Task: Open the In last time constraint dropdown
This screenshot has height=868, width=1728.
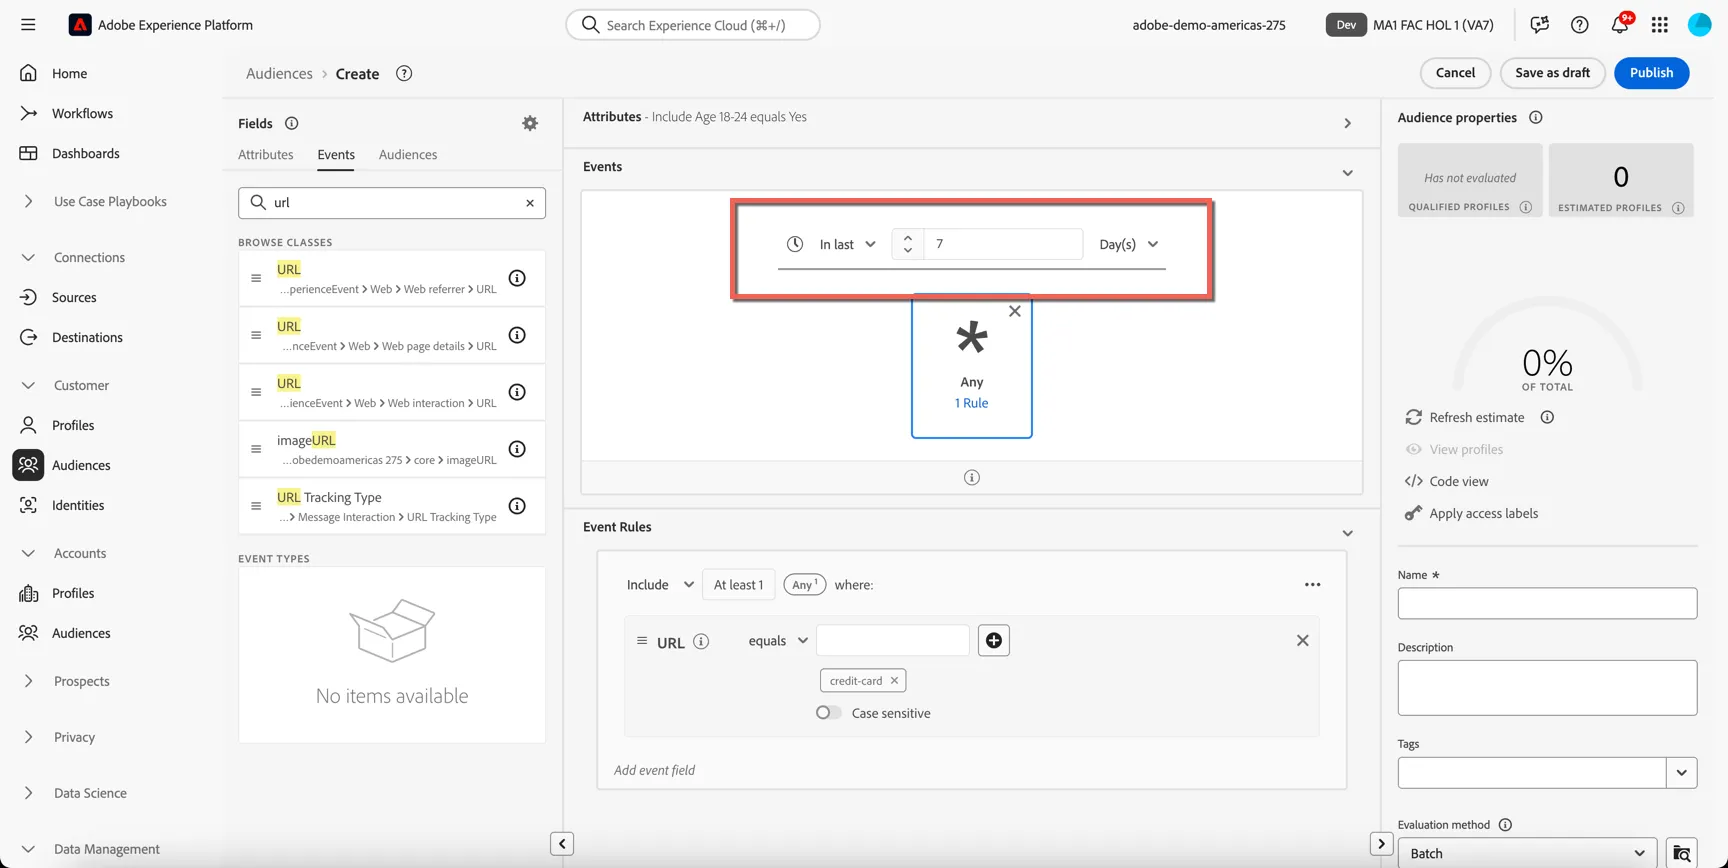Action: [x=847, y=244]
